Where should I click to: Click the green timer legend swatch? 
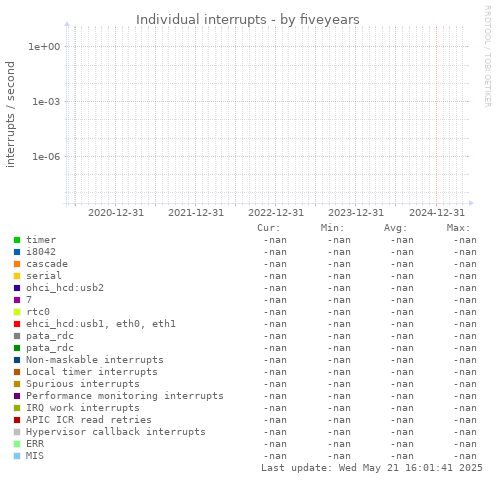tap(17, 240)
